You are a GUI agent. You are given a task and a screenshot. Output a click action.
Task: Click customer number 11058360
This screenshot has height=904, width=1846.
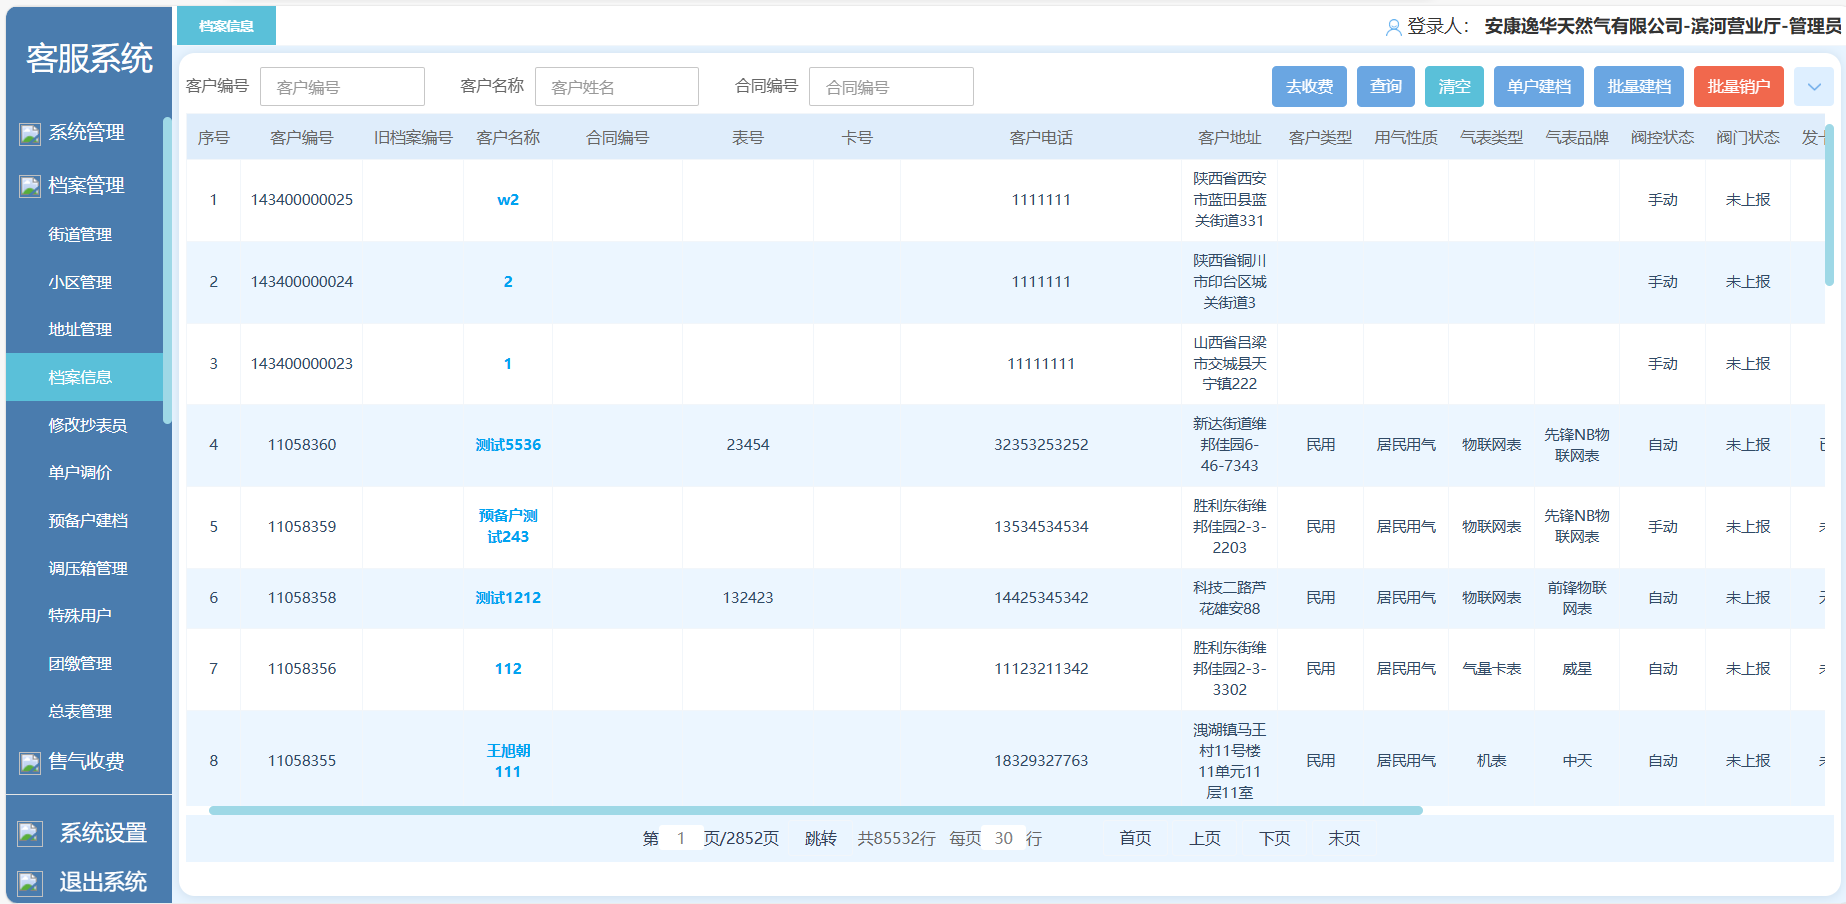[302, 445]
